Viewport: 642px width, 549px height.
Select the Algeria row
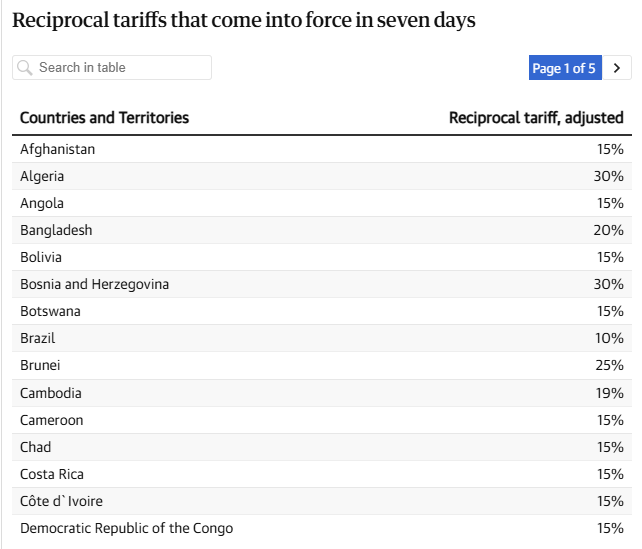322,176
